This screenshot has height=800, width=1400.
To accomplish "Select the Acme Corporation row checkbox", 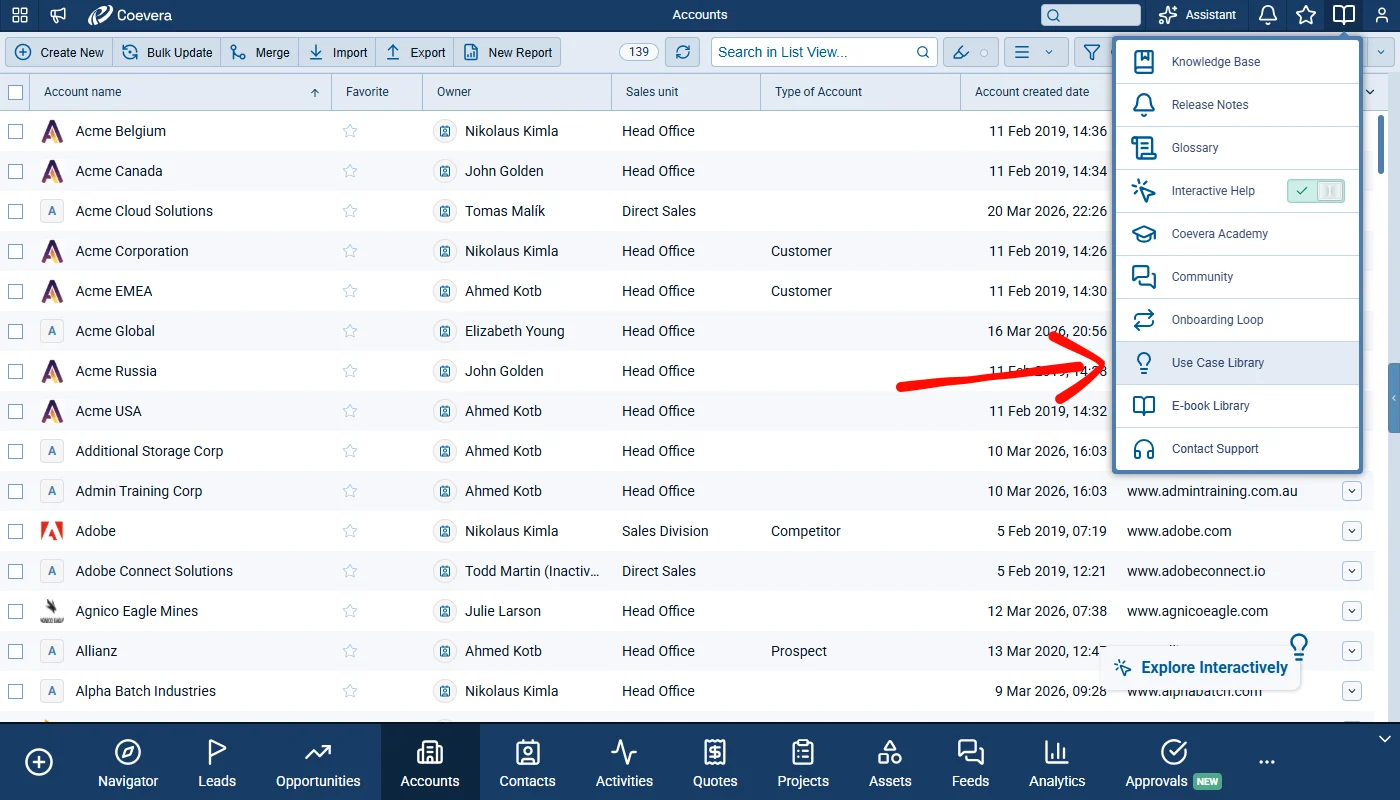I will click(15, 251).
